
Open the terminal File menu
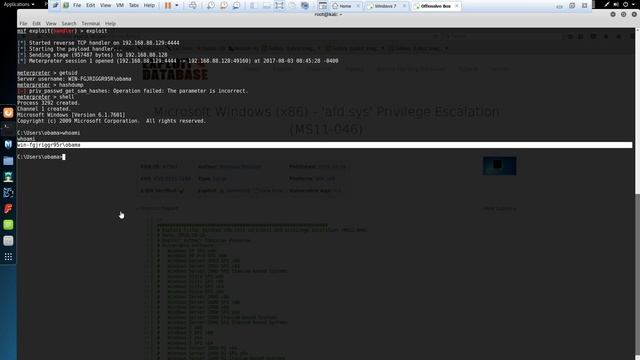coord(23,24)
